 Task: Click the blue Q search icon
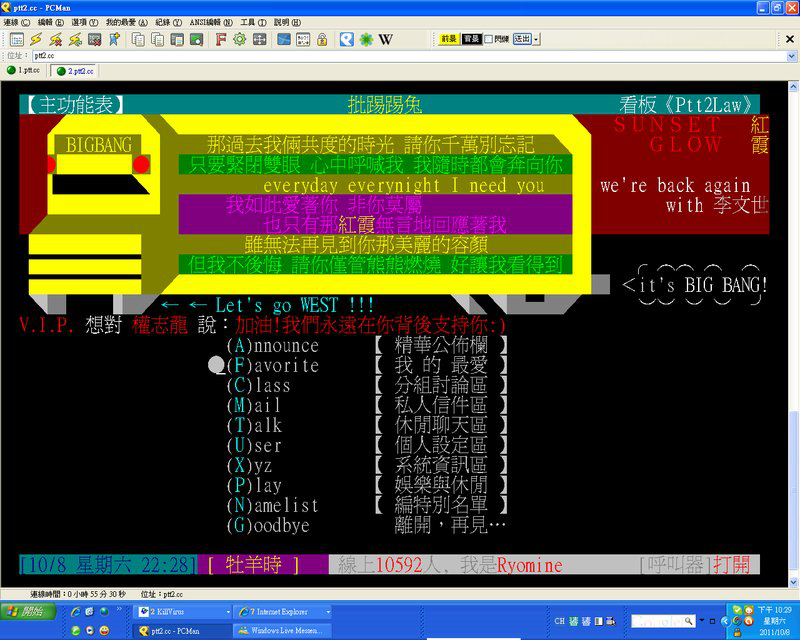point(346,40)
